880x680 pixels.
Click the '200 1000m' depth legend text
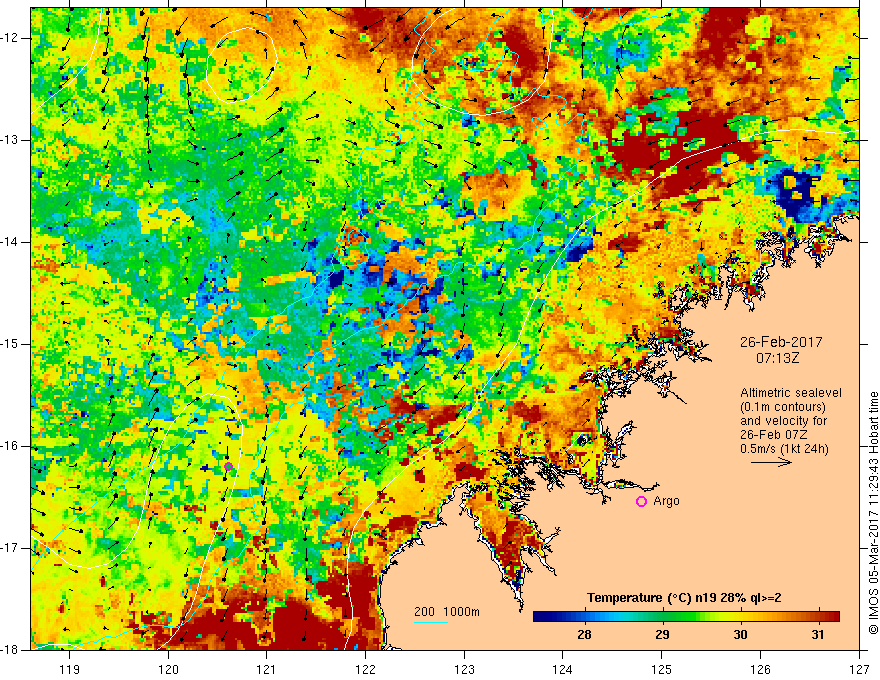(x=447, y=612)
